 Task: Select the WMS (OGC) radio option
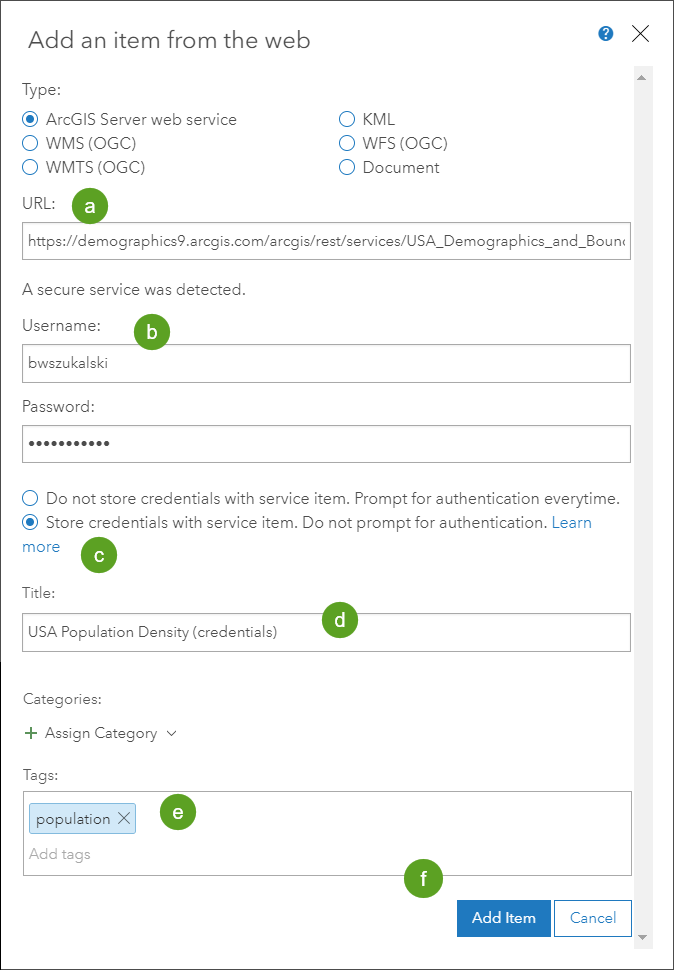click(x=30, y=143)
